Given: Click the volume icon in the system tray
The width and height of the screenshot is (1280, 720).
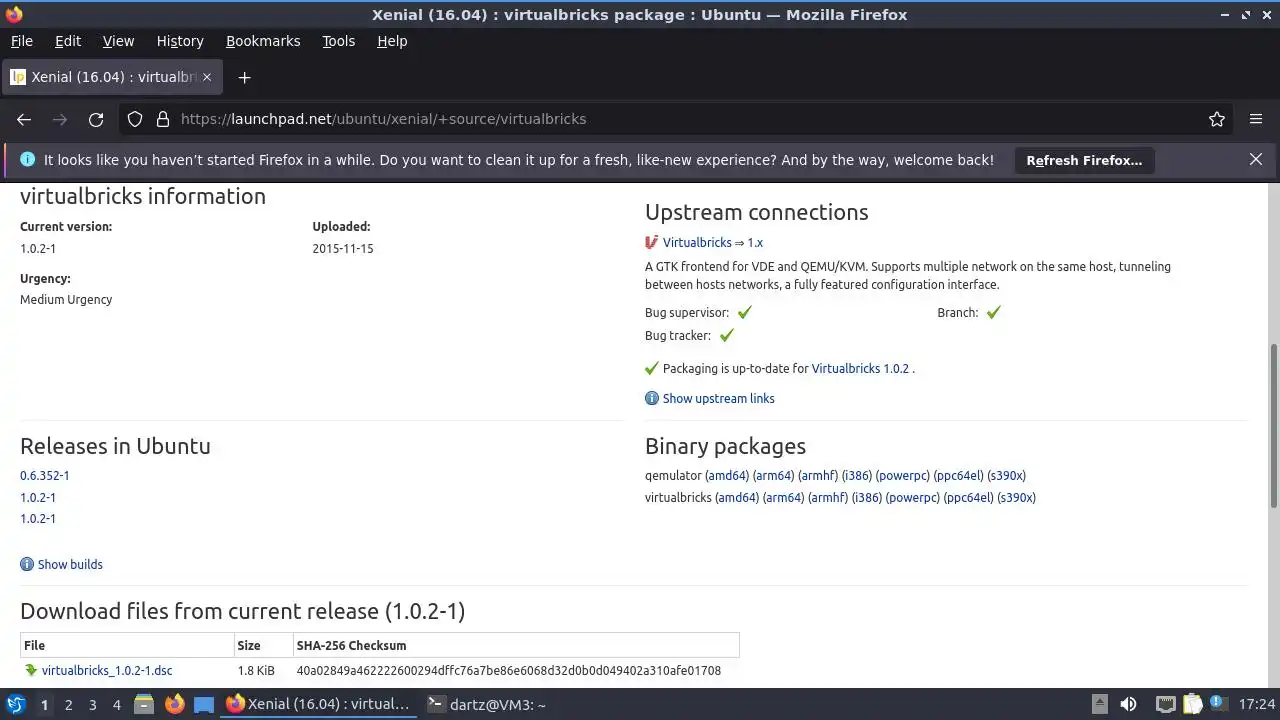Looking at the screenshot, I should [x=1128, y=704].
